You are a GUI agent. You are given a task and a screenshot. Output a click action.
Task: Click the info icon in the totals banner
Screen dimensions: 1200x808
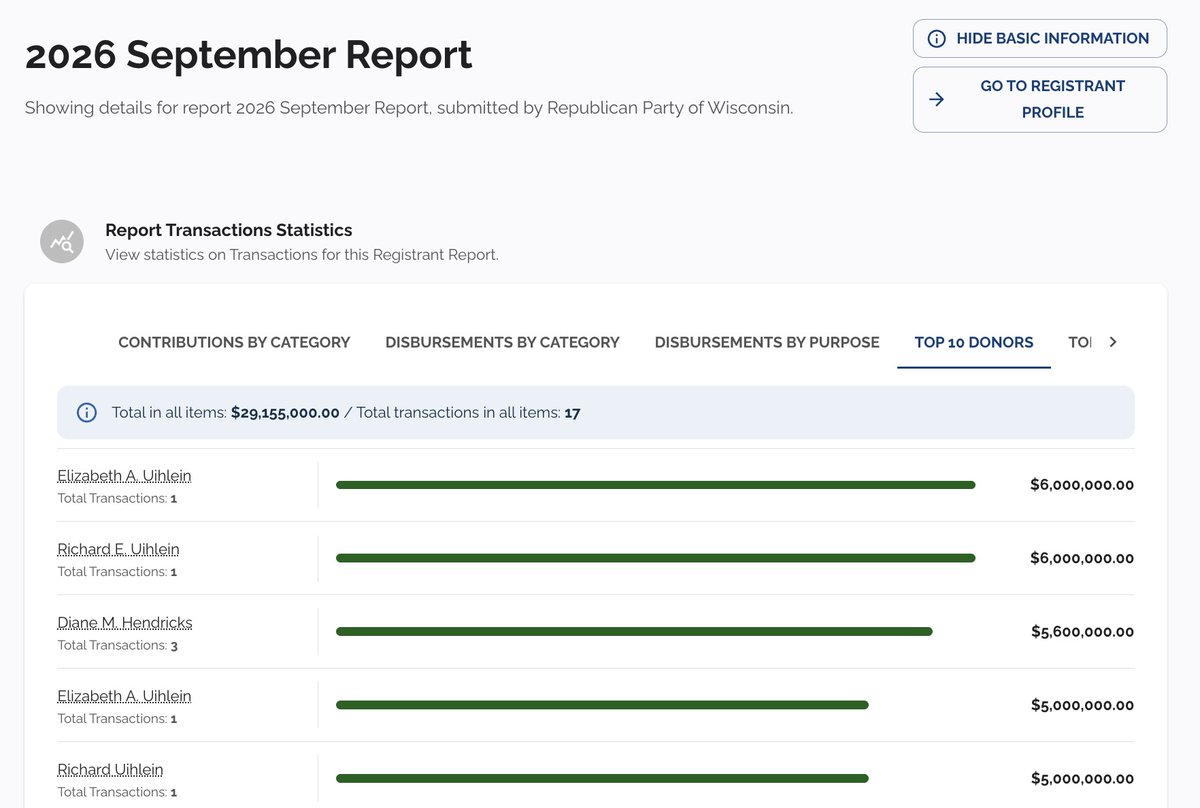pos(87,412)
